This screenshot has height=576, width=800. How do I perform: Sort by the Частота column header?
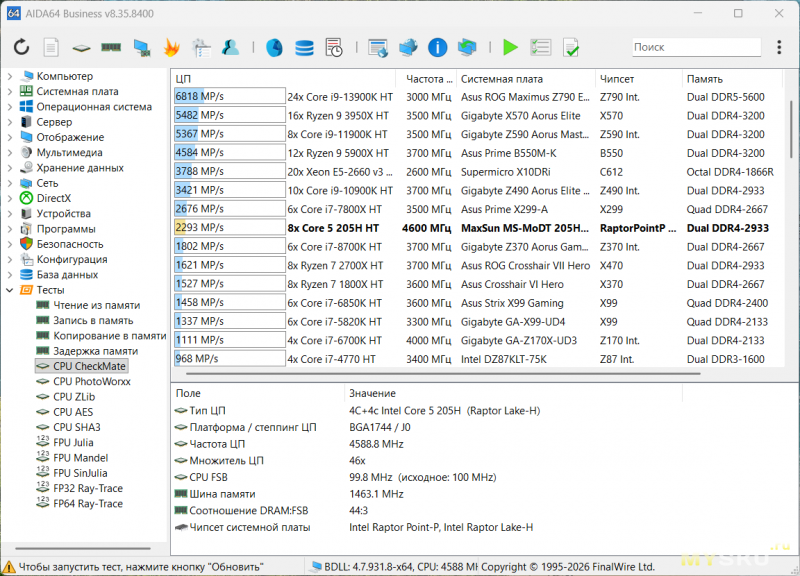coord(429,79)
